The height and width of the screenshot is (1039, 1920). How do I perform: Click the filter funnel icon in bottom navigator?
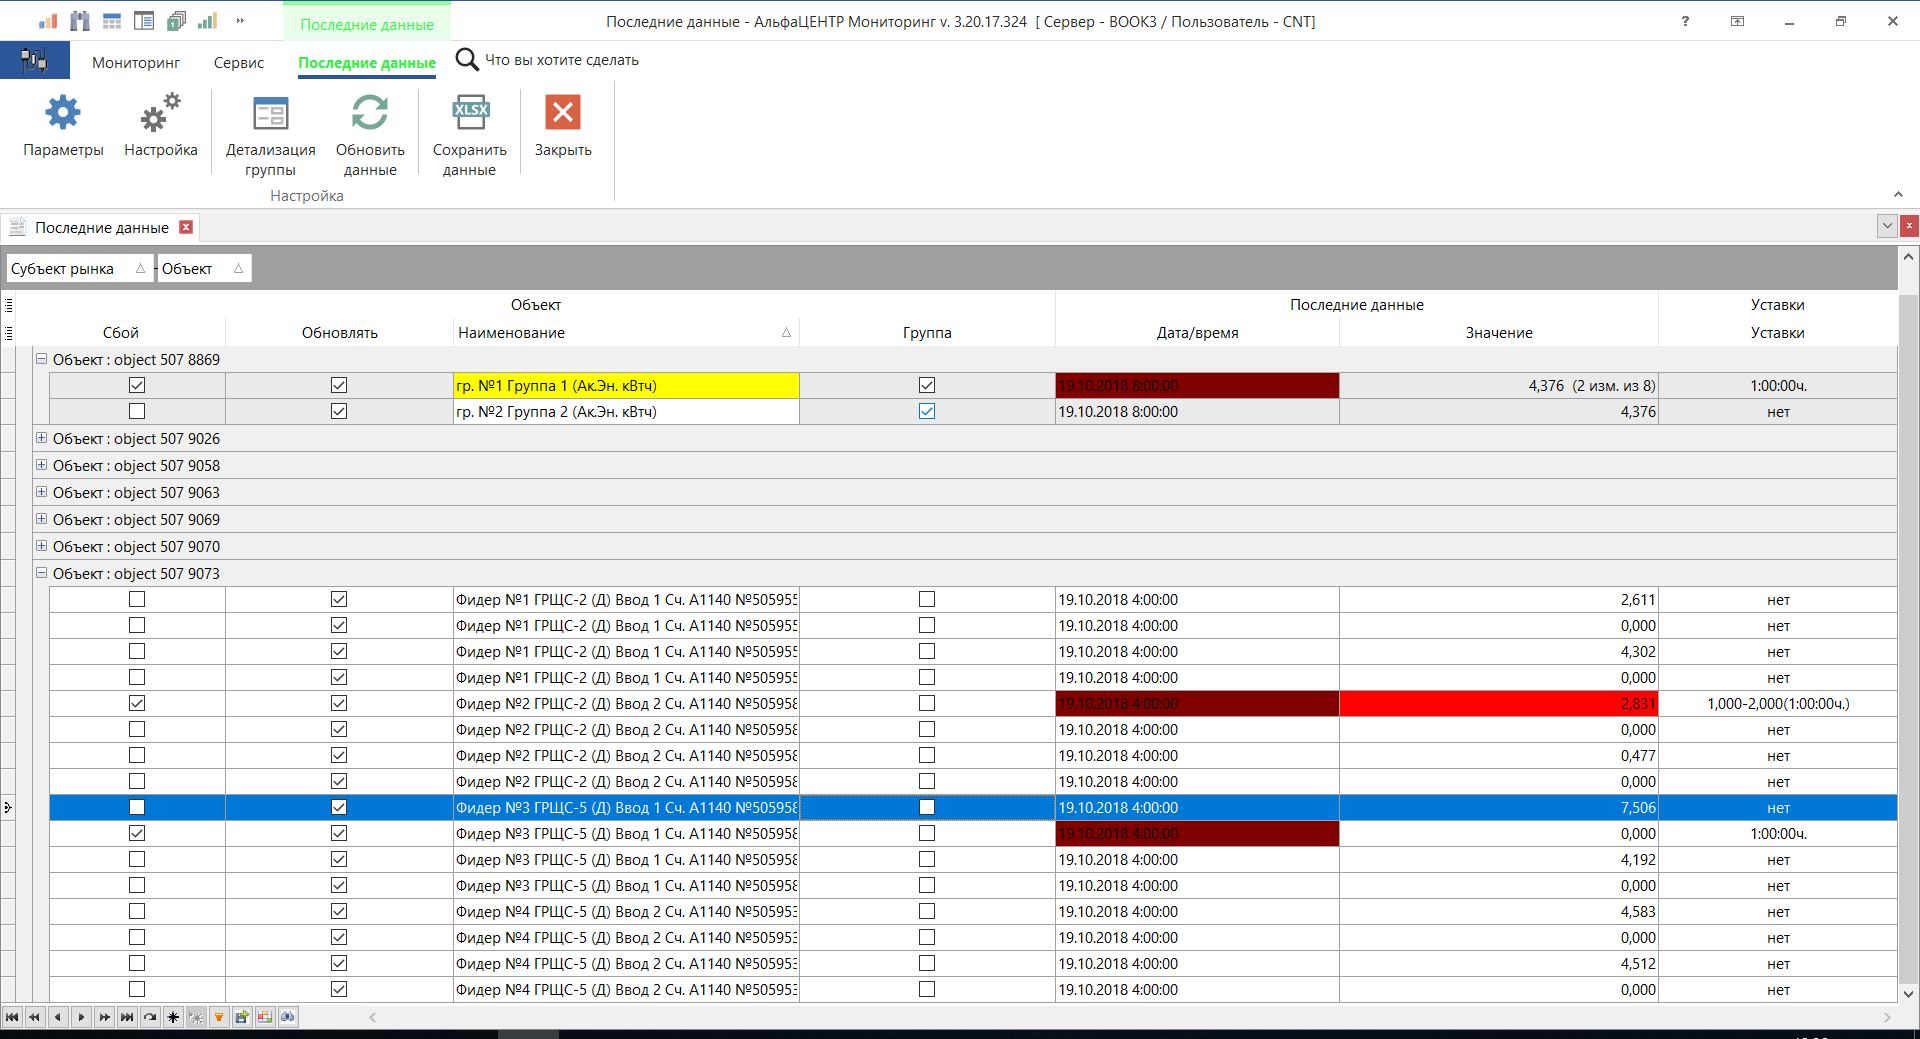[x=219, y=1017]
